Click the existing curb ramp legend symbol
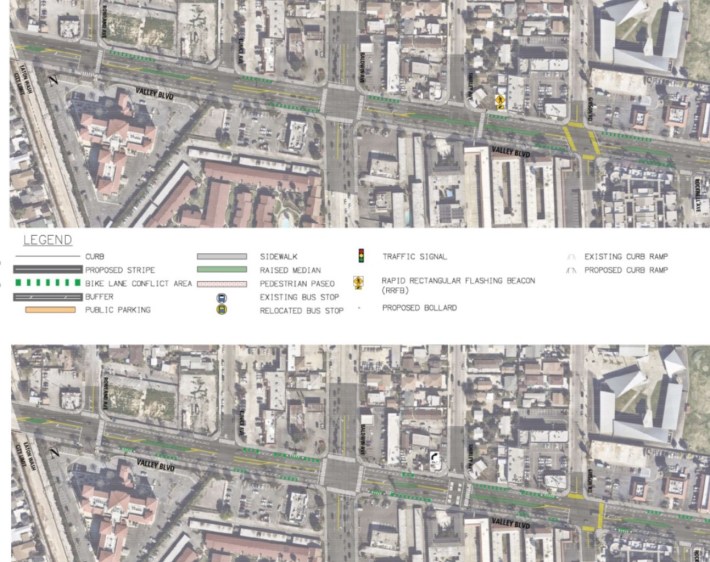This screenshot has width=710, height=562. click(571, 257)
